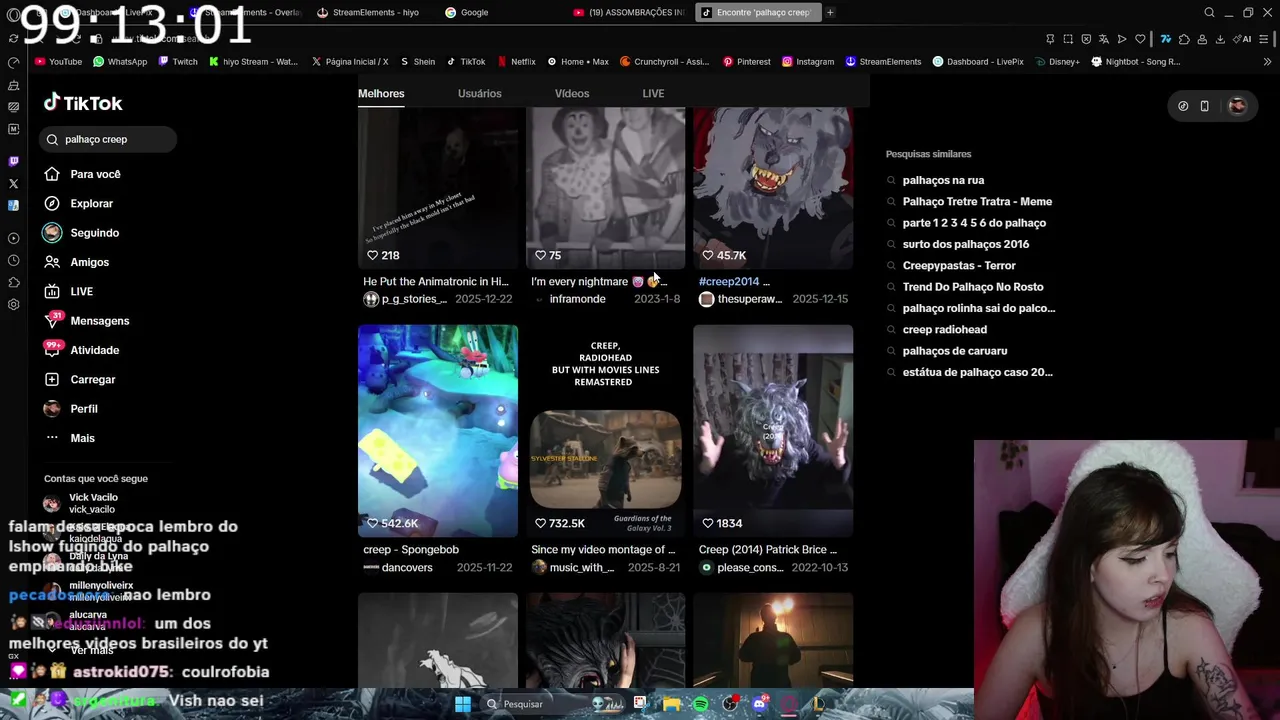
Task: Open Discord from the taskbar
Action: pyautogui.click(x=759, y=704)
